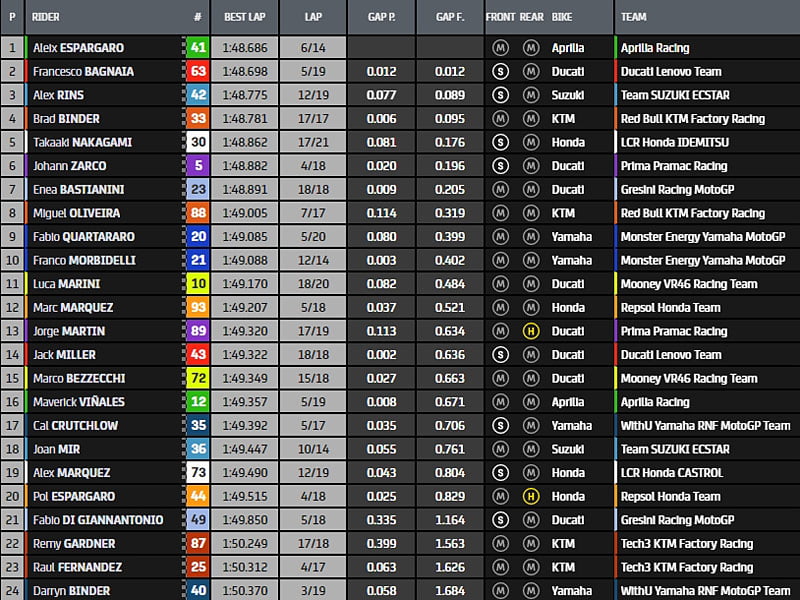The image size is (800, 600).
Task: Click Jack Miller's front soft tyre icon
Action: point(500,355)
